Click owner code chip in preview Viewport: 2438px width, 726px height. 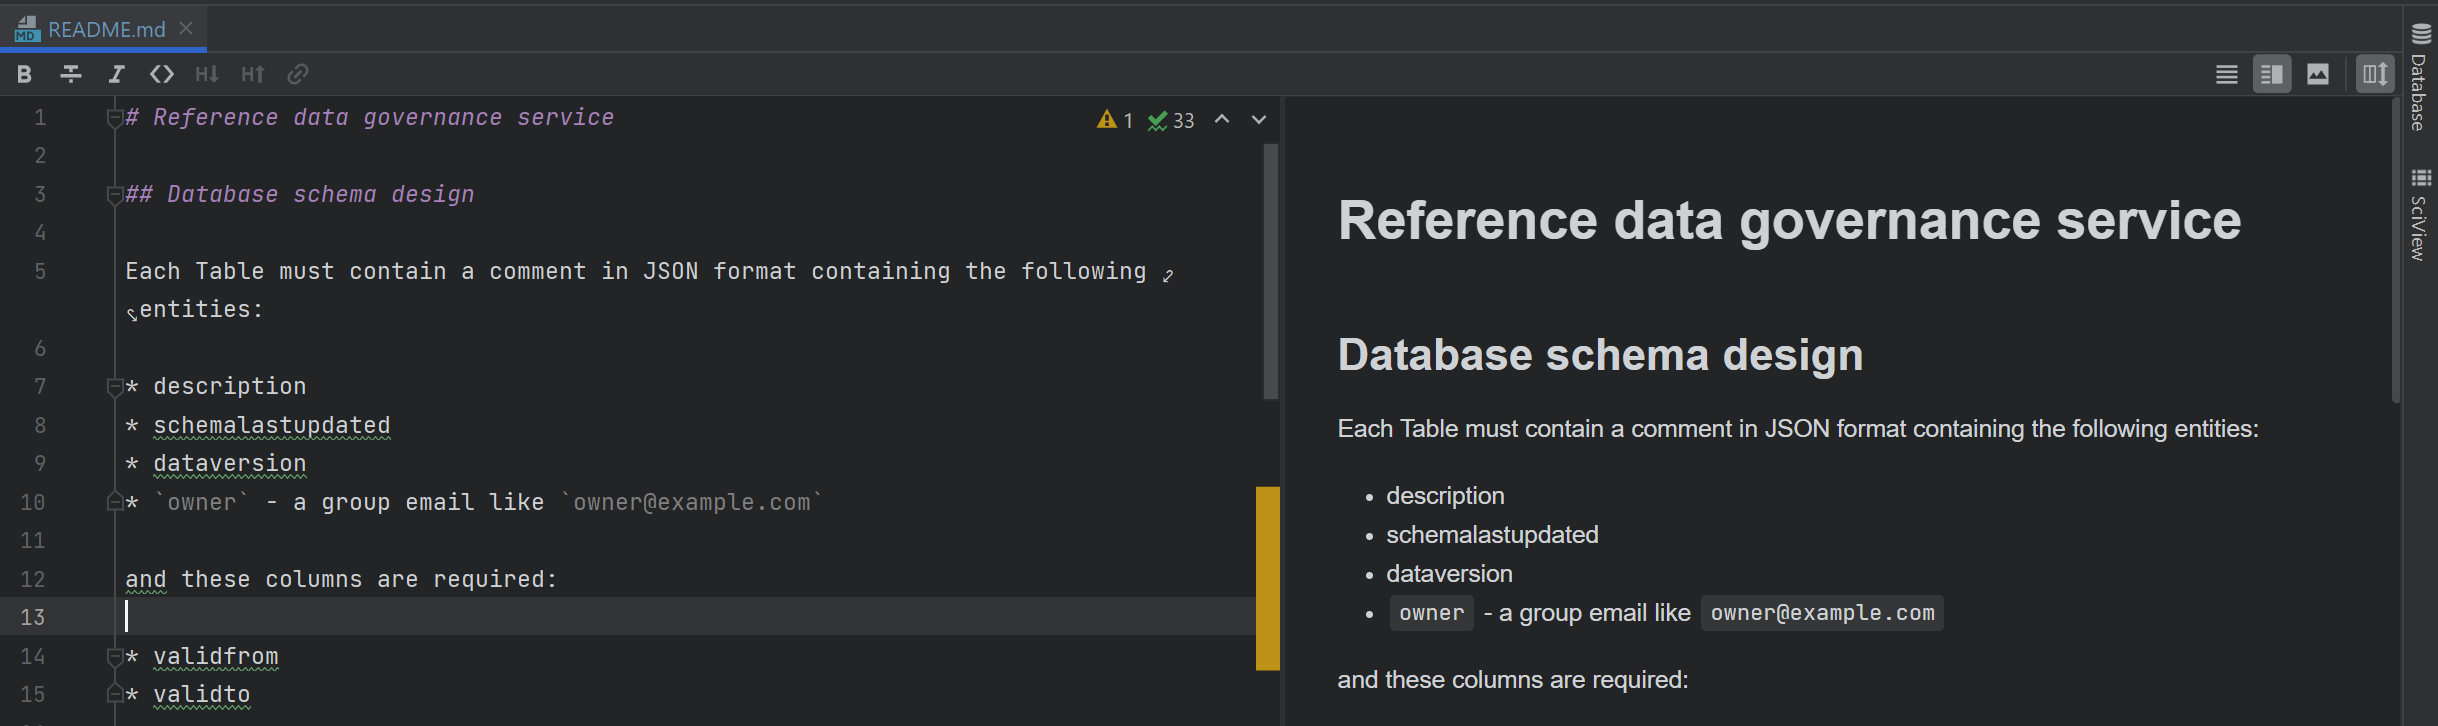(x=1431, y=613)
